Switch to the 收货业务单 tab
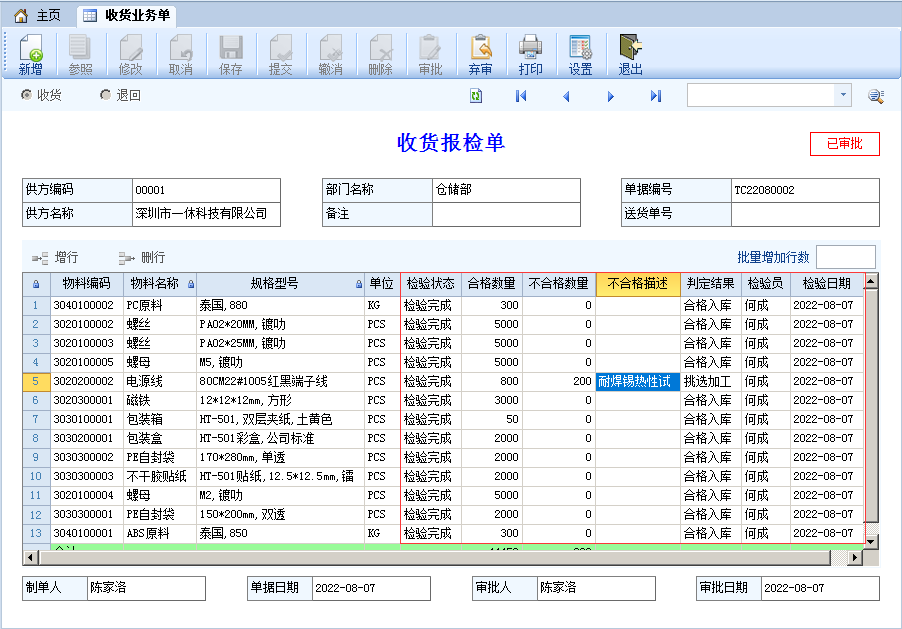The image size is (902, 629). coord(127,16)
